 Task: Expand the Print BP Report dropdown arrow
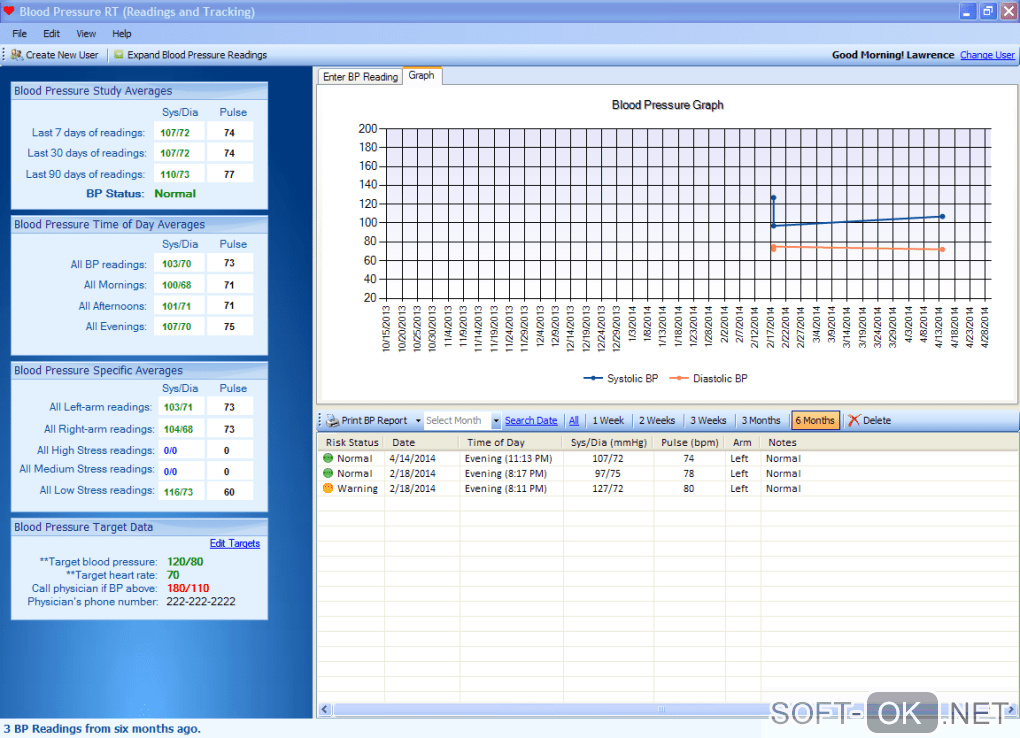point(418,421)
